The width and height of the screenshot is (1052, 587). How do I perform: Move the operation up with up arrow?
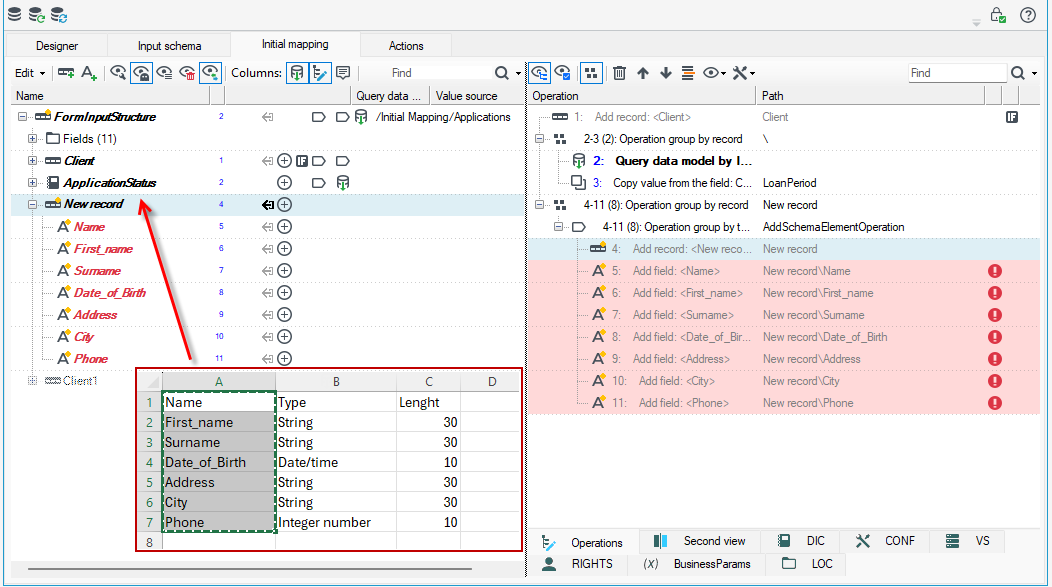(x=643, y=72)
